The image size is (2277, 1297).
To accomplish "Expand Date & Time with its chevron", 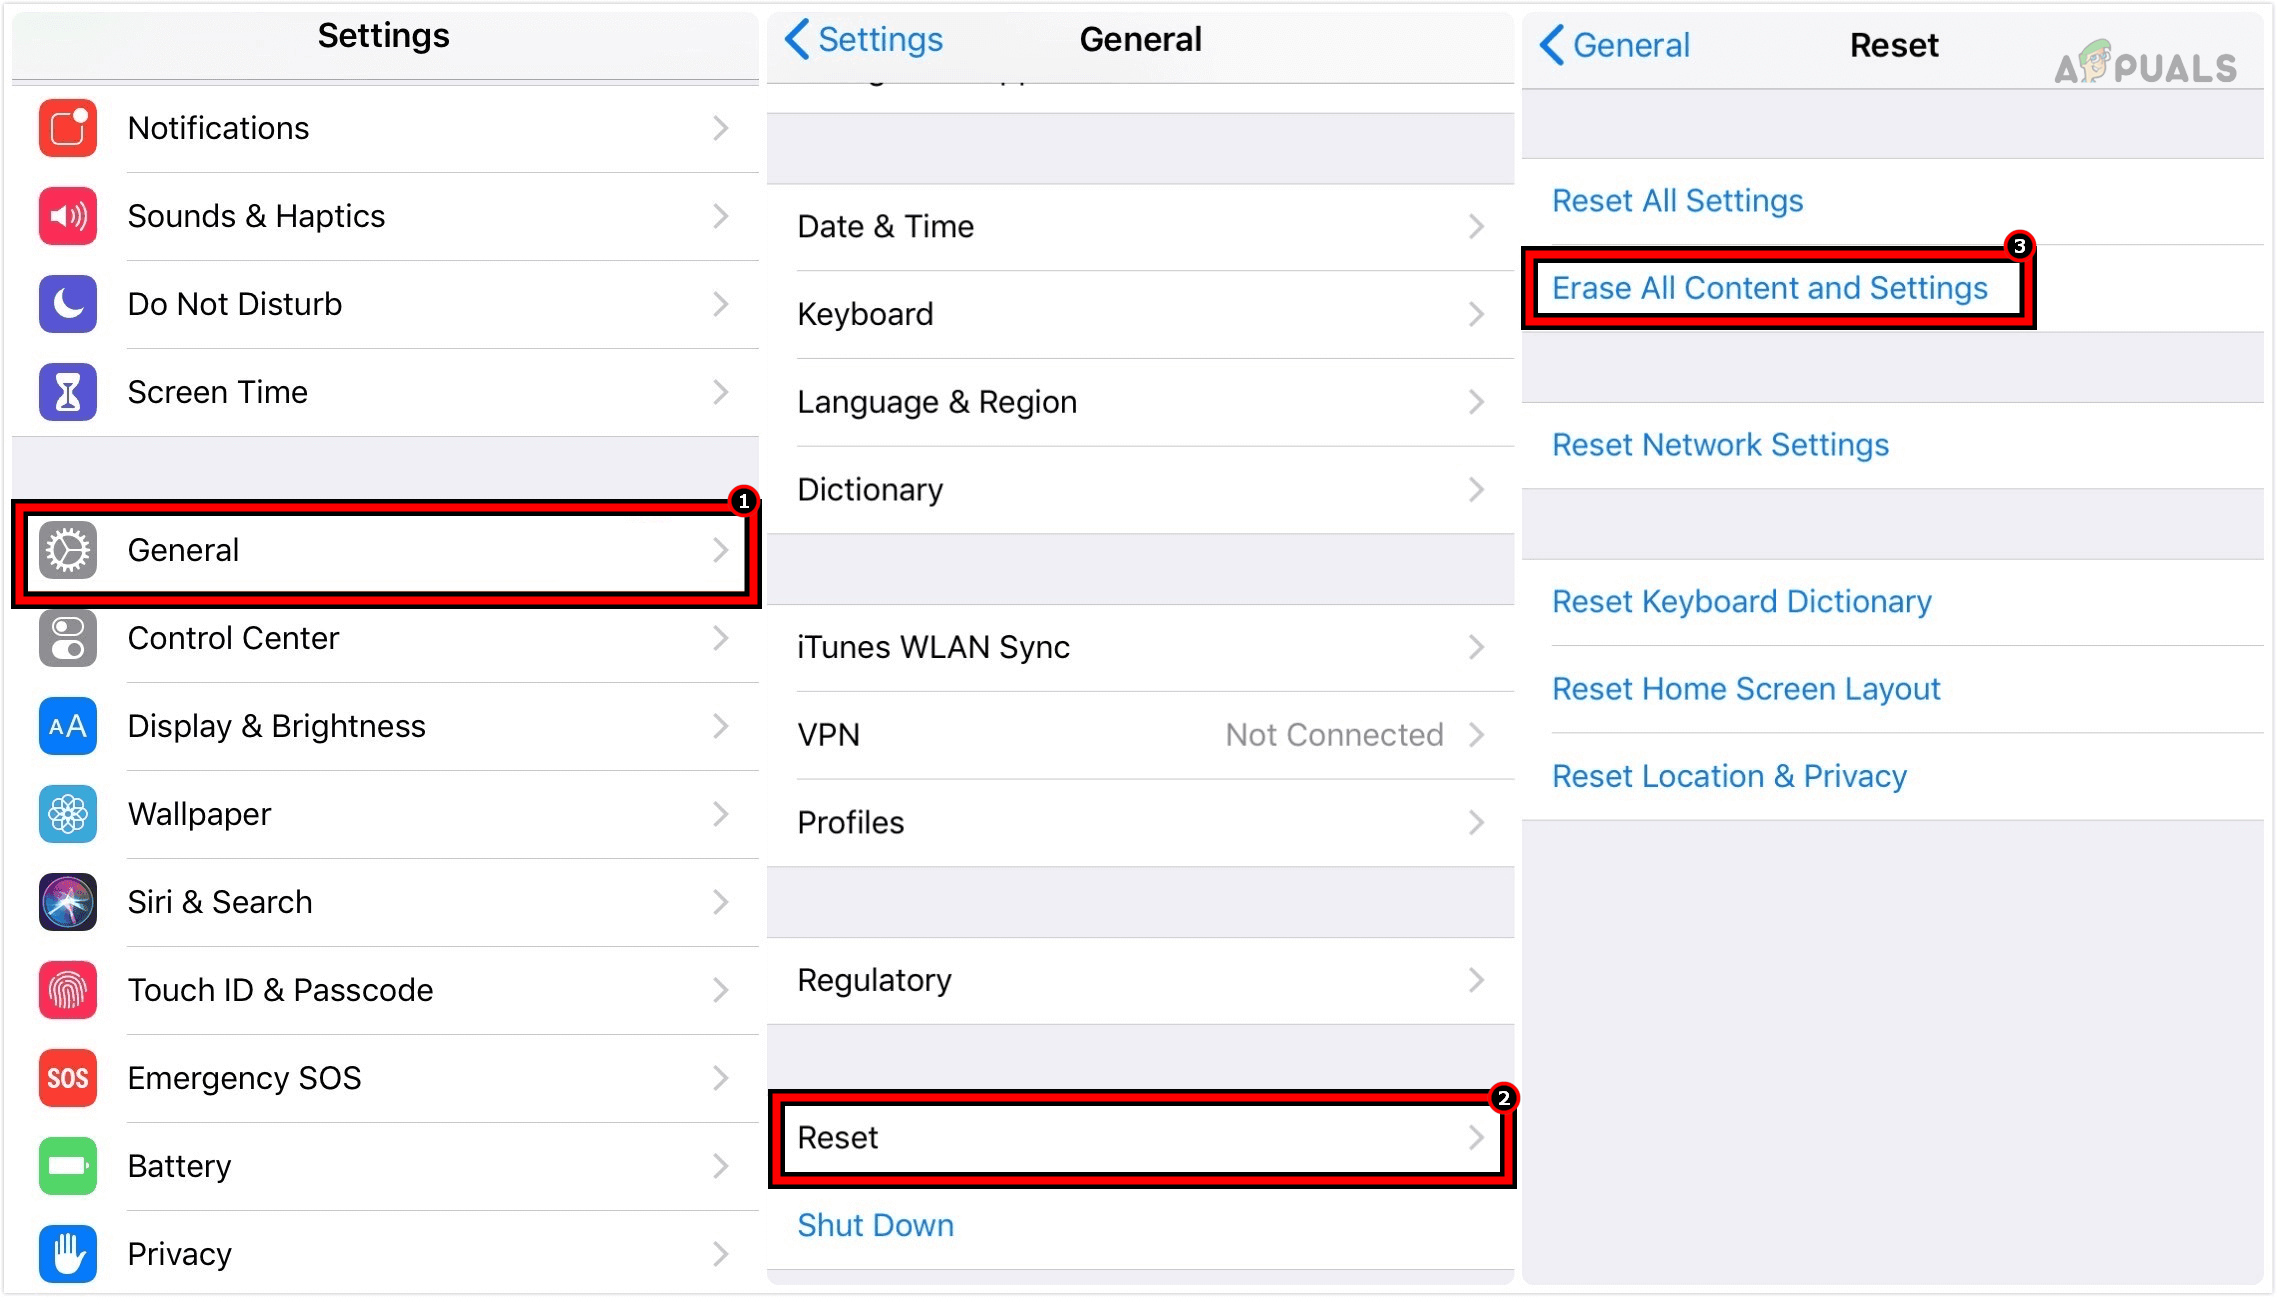I will pos(1477,226).
